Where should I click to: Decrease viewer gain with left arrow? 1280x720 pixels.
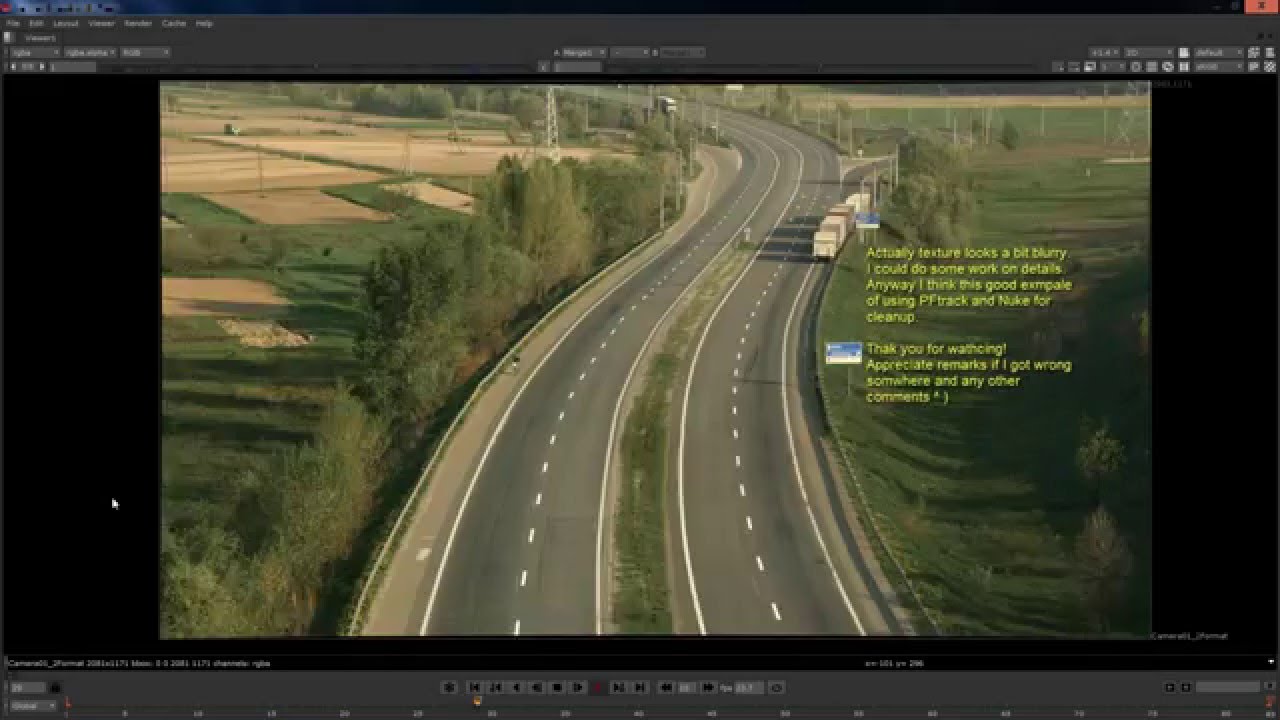tap(13, 67)
